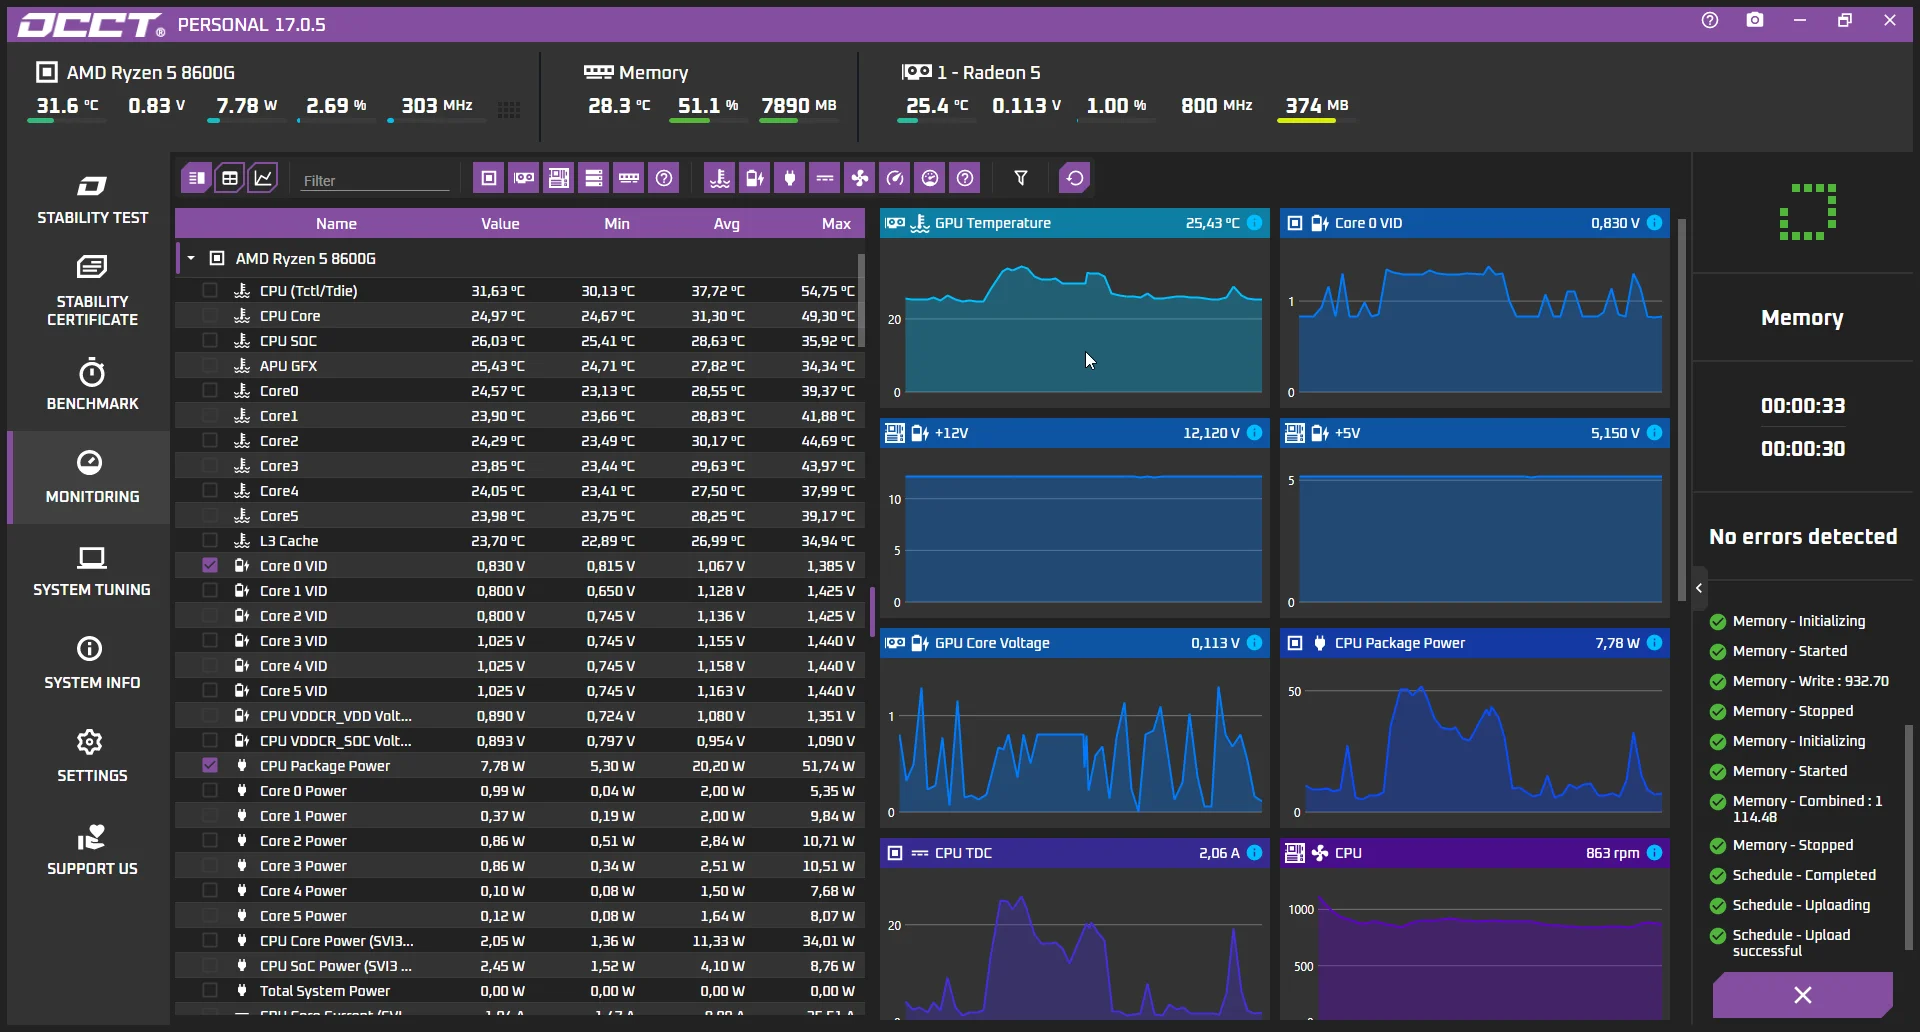Select the Core 2 Power row

click(x=520, y=840)
